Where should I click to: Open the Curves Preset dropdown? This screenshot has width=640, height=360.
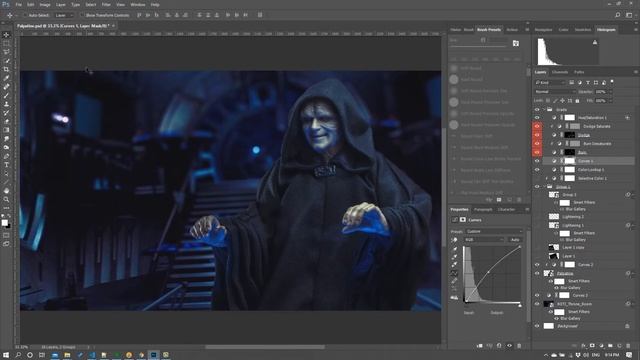pyautogui.click(x=494, y=231)
